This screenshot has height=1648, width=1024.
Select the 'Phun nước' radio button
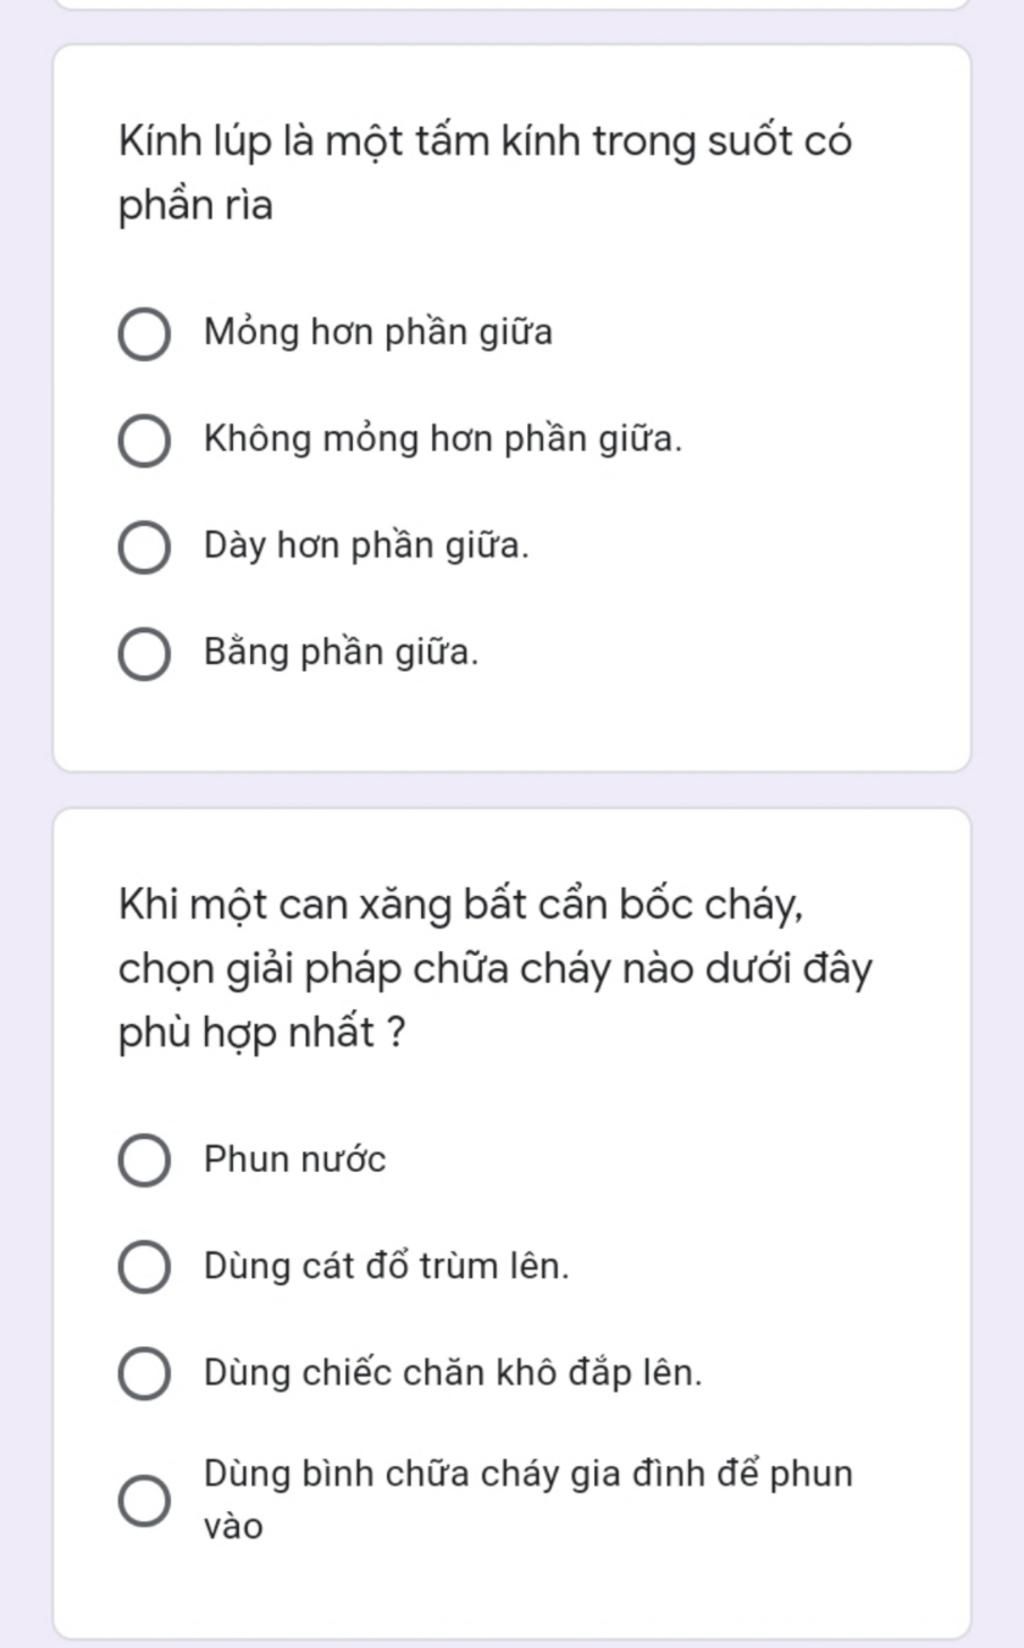[144, 1161]
